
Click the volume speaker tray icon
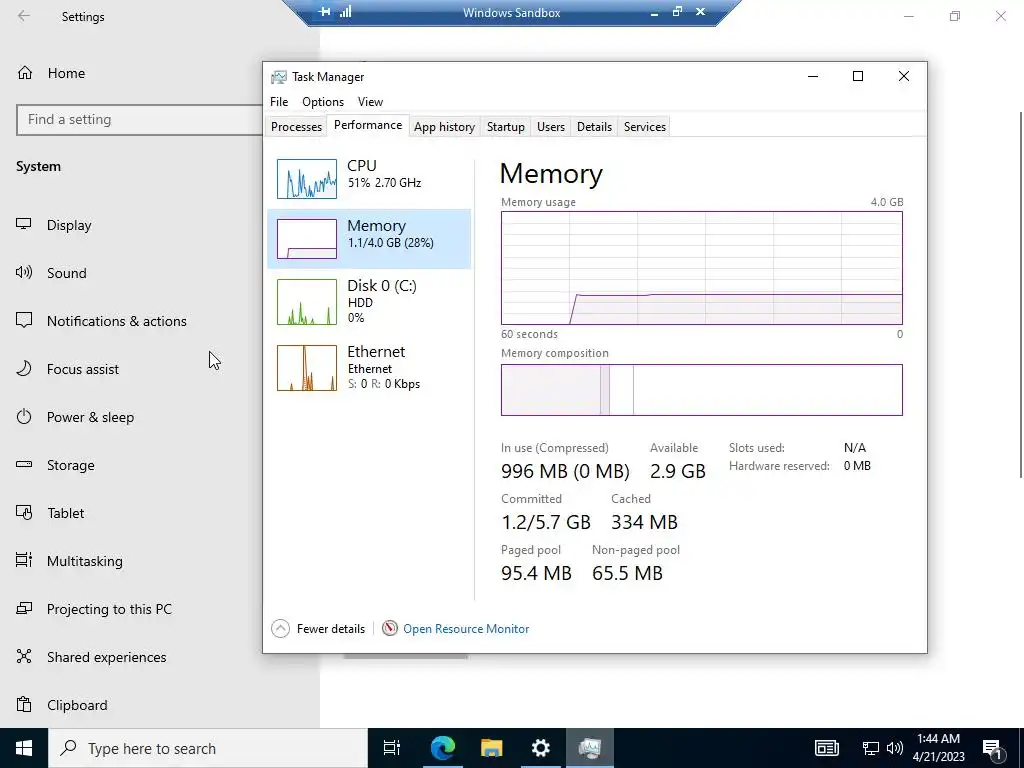point(895,748)
